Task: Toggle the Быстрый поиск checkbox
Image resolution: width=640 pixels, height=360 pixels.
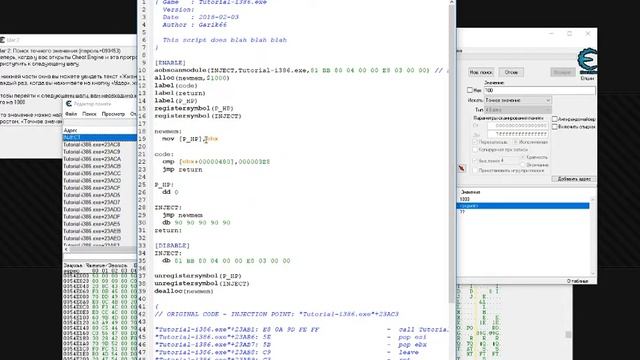Action: tap(475, 161)
